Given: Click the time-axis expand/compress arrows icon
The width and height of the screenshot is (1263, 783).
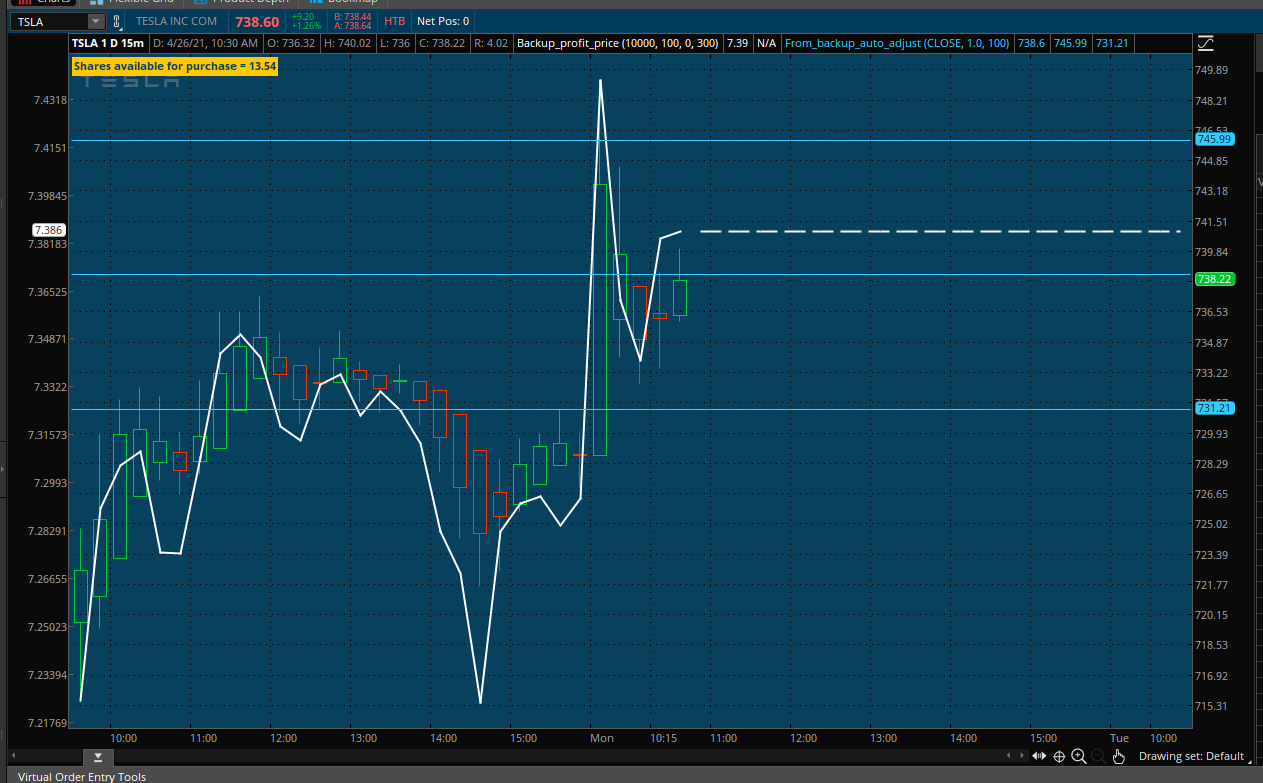Looking at the screenshot, I should pyautogui.click(x=1039, y=756).
